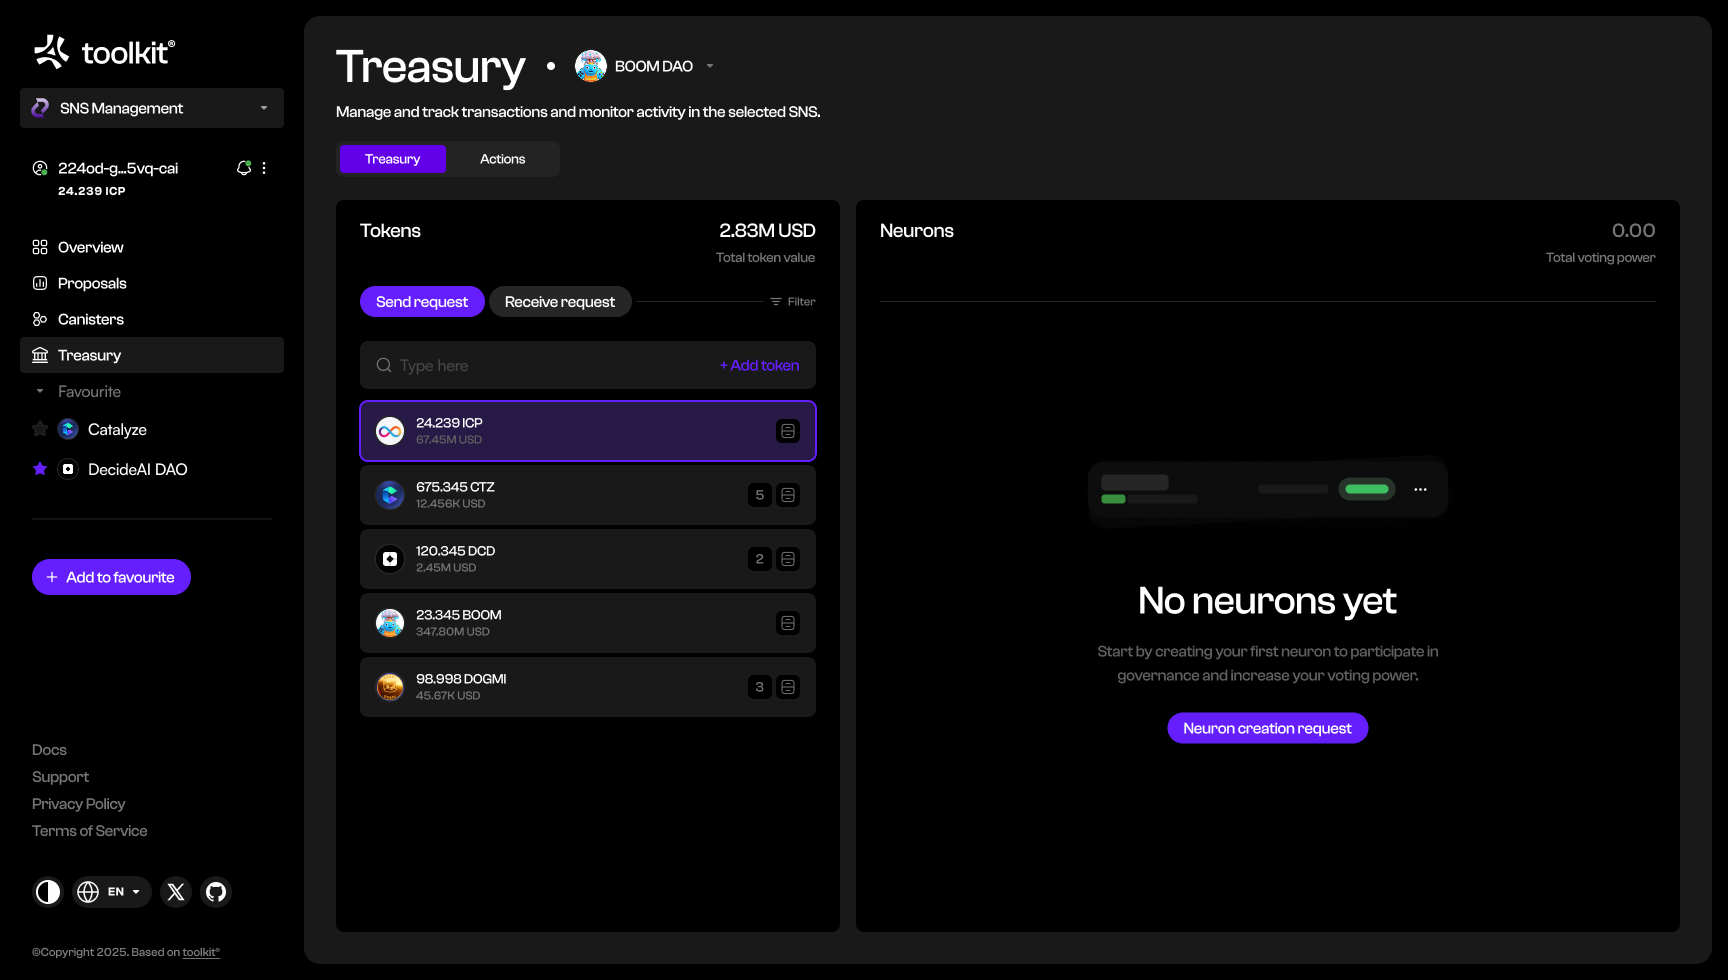Open Privacy Policy link
1728x980 pixels.
(78, 804)
